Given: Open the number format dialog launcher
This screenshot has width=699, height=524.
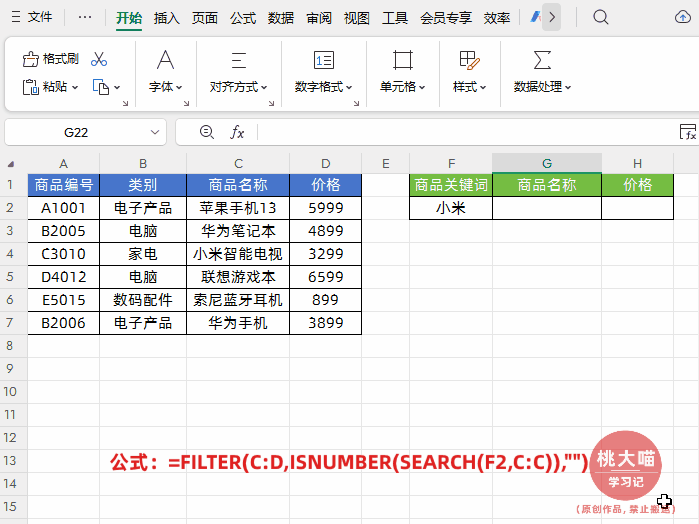Looking at the screenshot, I should [356, 103].
